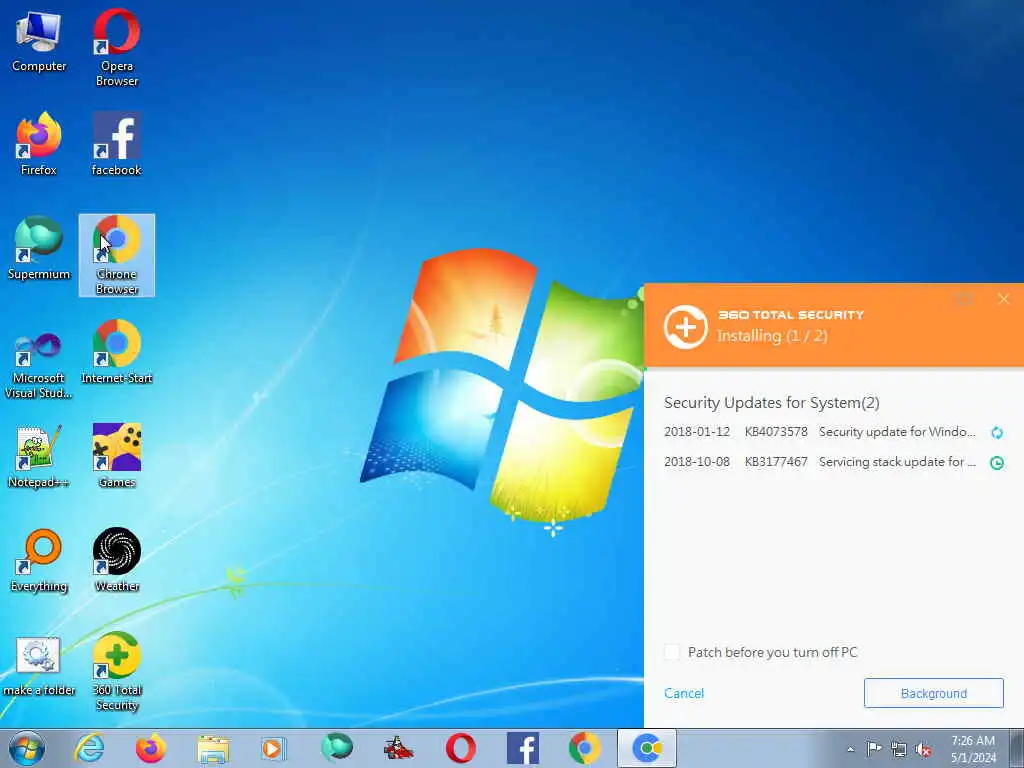Launch Opera Browser from desktop
1024x768 pixels.
(x=117, y=47)
